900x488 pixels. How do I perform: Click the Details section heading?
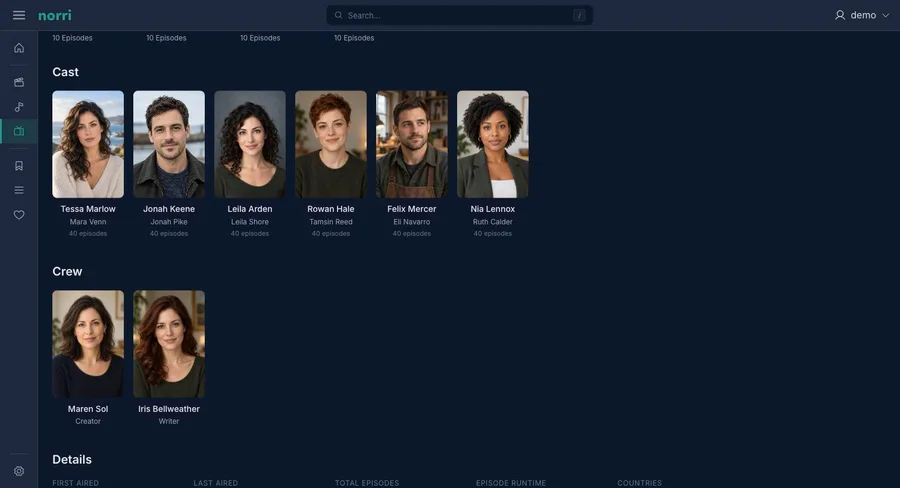(72, 460)
